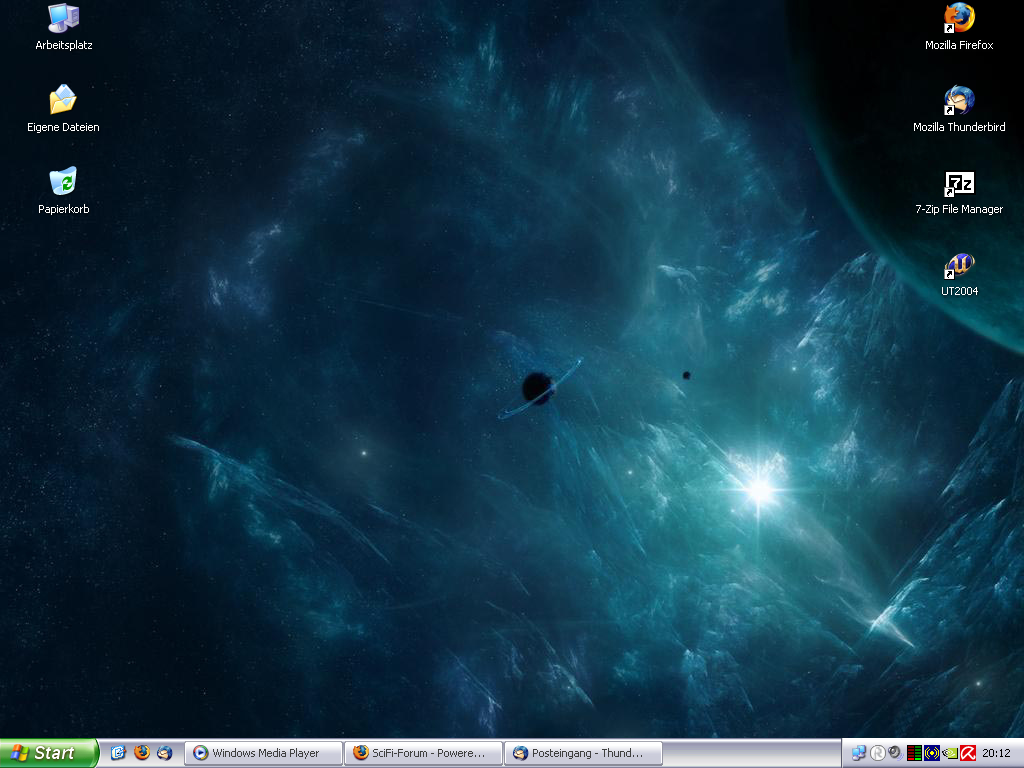This screenshot has height=768, width=1024.
Task: Switch to the SciFi-Forum Firefox window
Action: [x=422, y=753]
